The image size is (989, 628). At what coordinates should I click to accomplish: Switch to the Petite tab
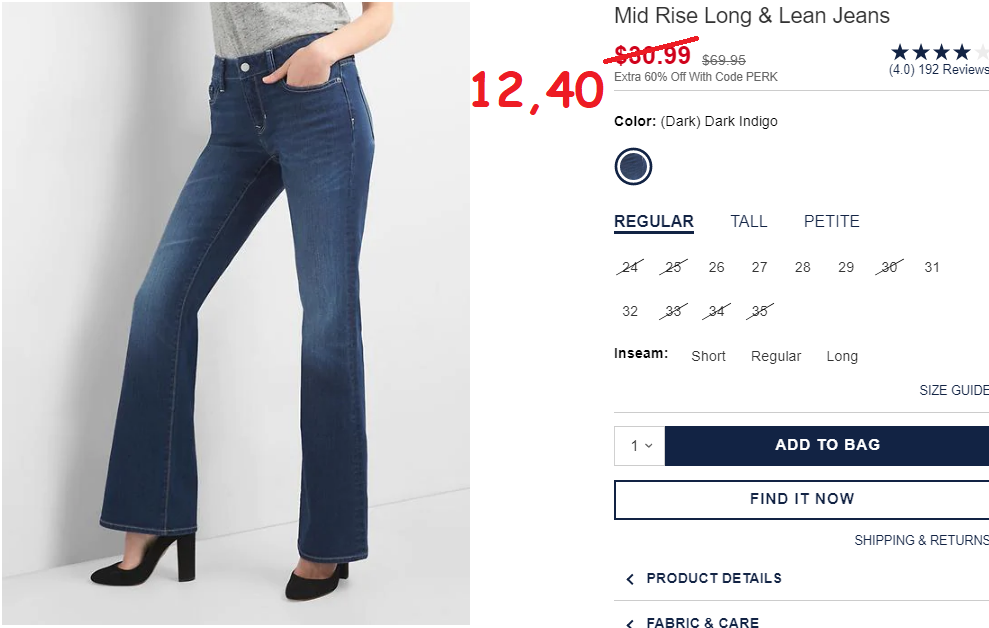[x=831, y=221]
